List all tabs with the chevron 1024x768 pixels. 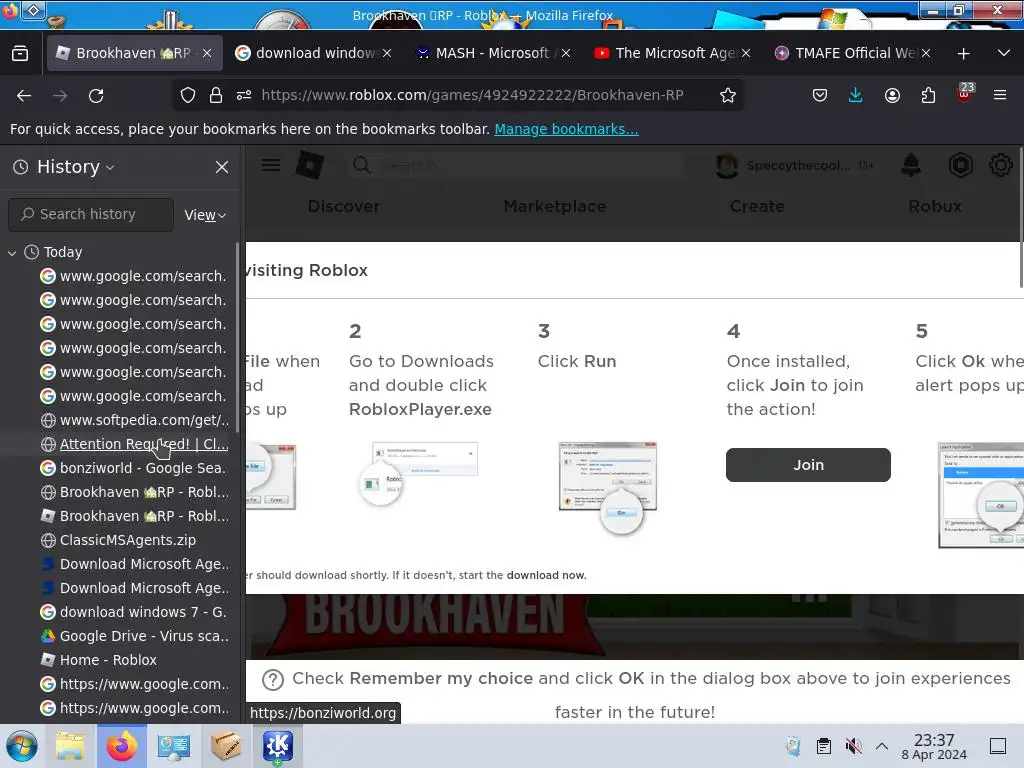(x=1004, y=53)
